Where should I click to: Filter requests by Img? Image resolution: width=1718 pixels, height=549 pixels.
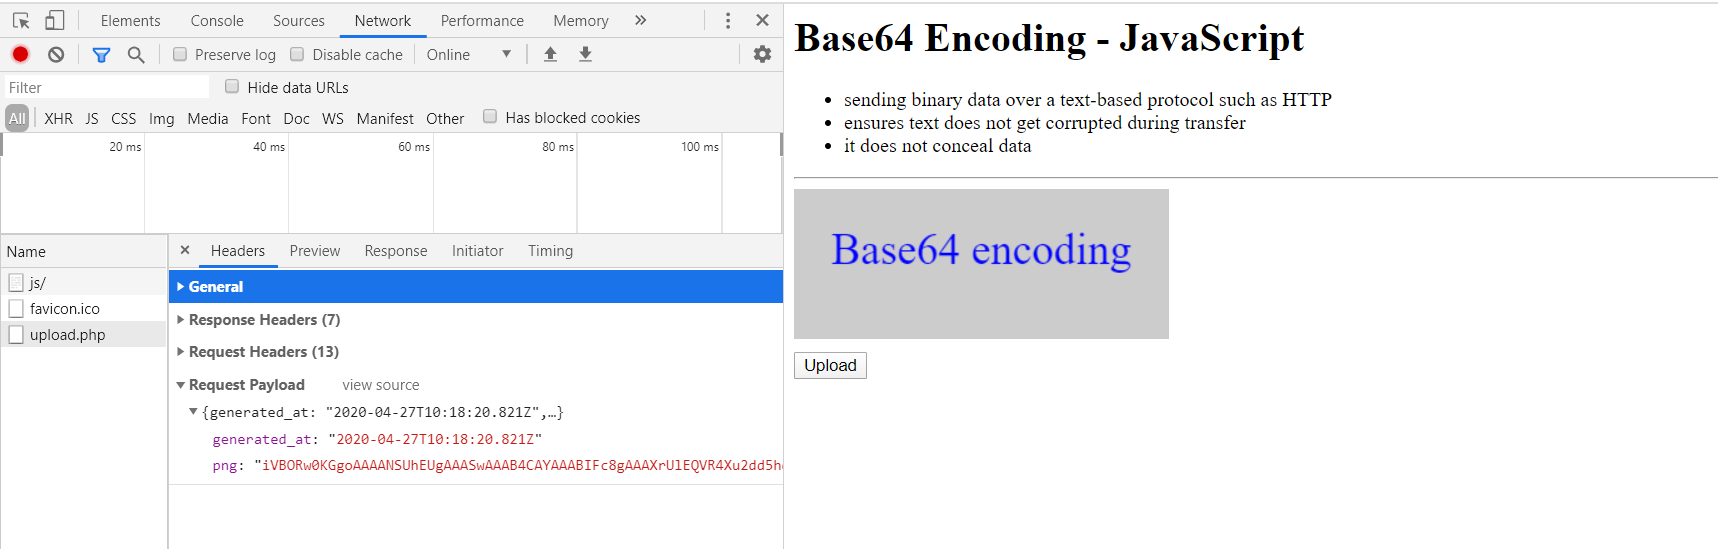[162, 118]
